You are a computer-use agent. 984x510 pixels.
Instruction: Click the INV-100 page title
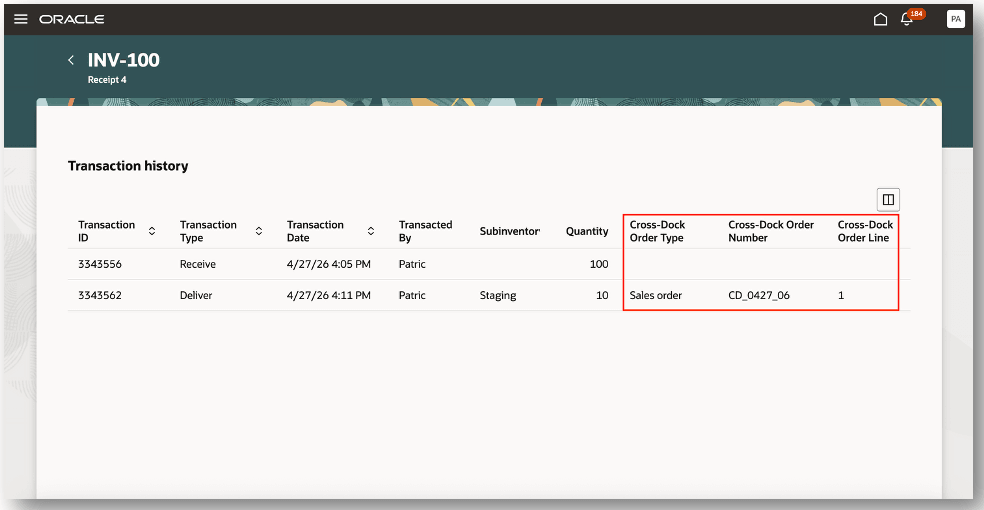[124, 60]
